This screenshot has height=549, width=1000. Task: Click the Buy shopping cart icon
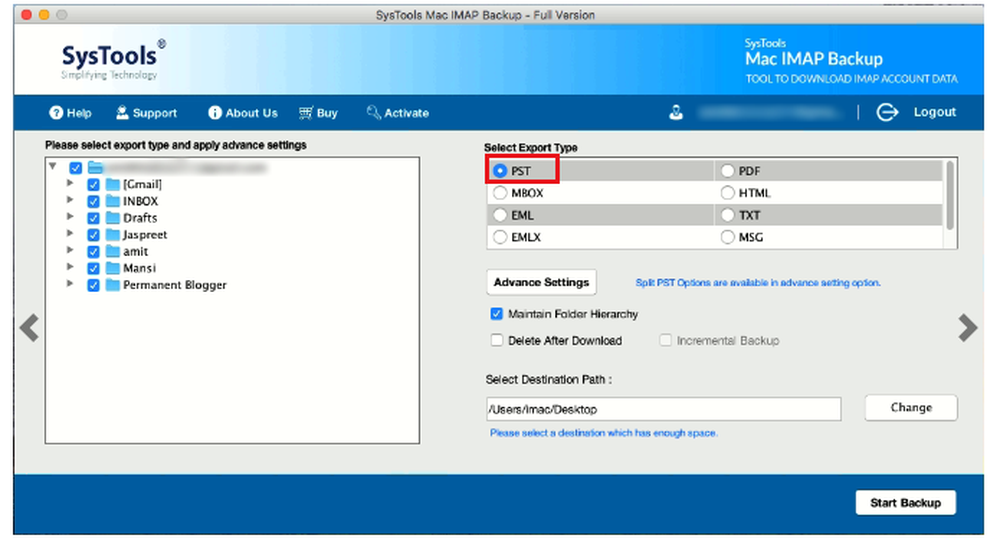(x=305, y=113)
